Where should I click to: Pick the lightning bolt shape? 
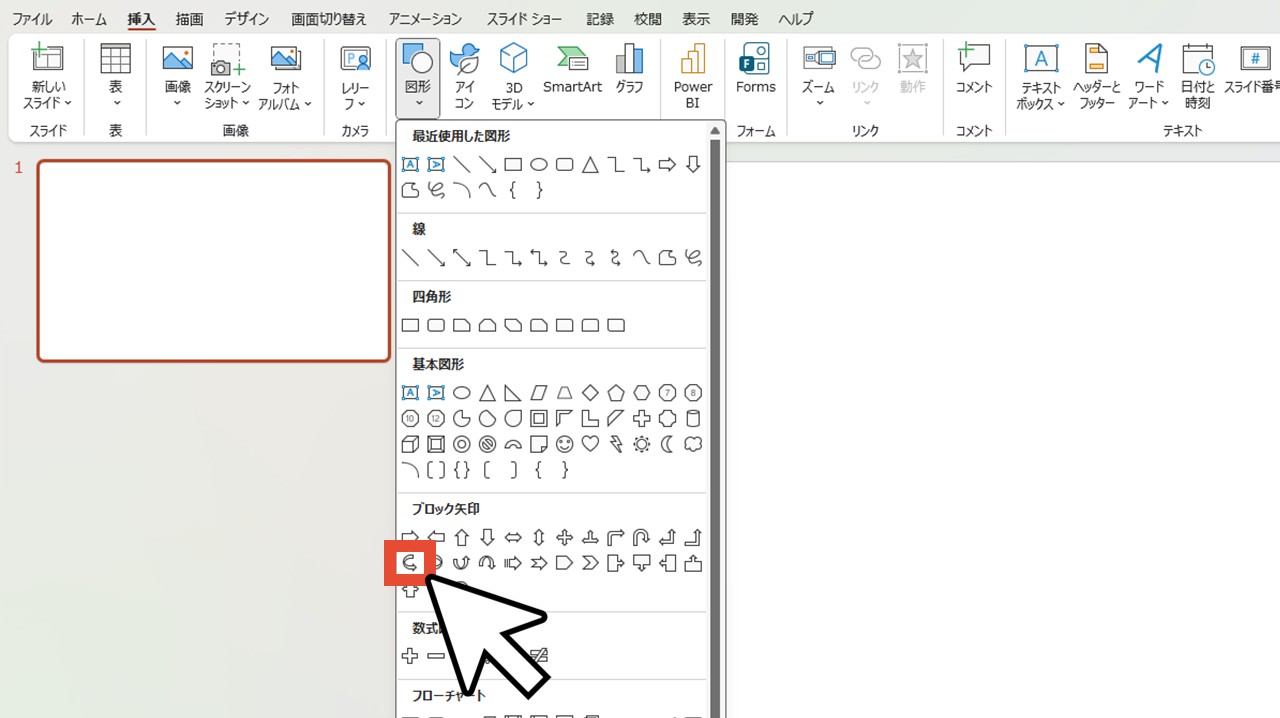click(x=616, y=444)
